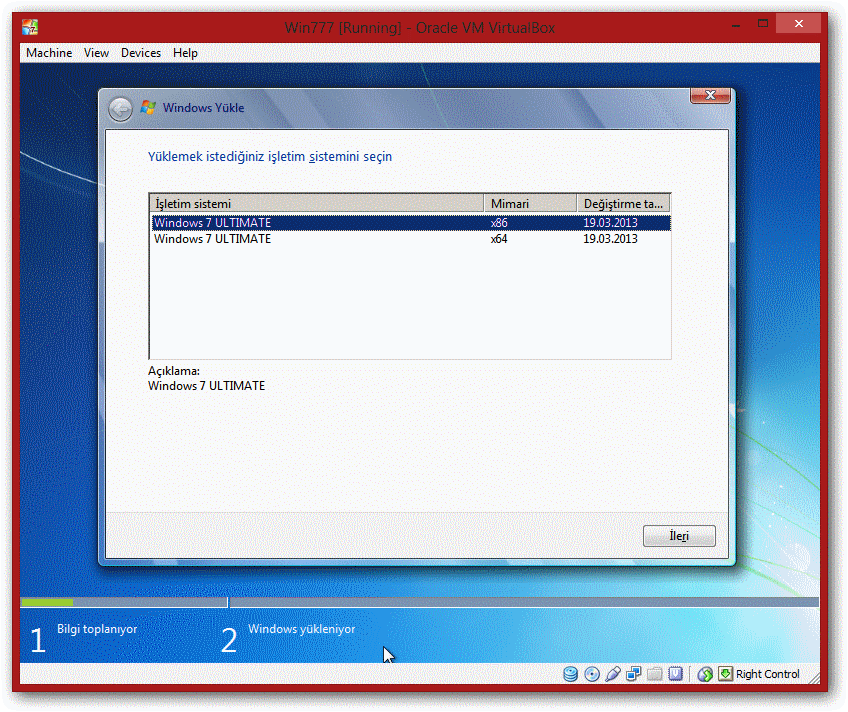Click the mouse integration status icon
848x712 pixels.
click(705, 674)
